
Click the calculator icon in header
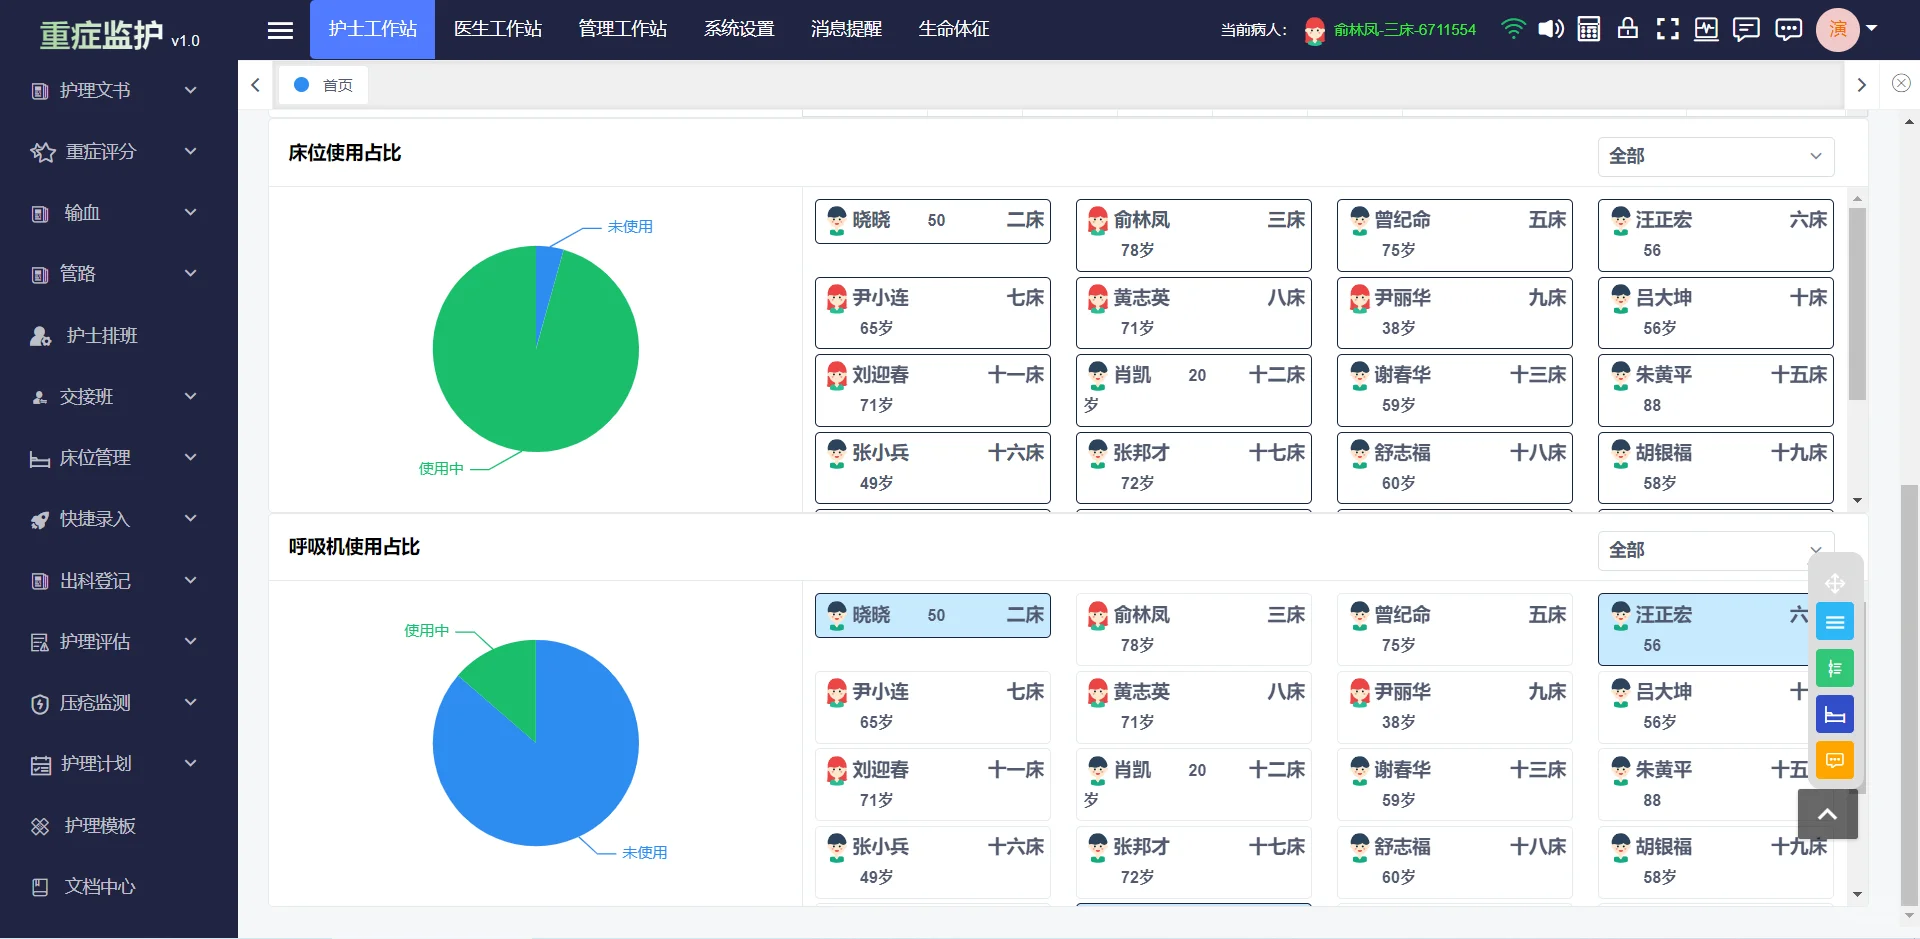1588,29
